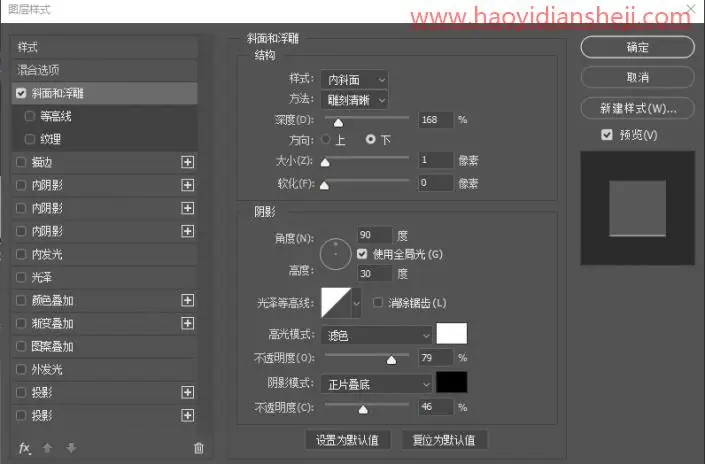Click the 角度 field showing 90
This screenshot has height=464, width=705.
coord(375,235)
